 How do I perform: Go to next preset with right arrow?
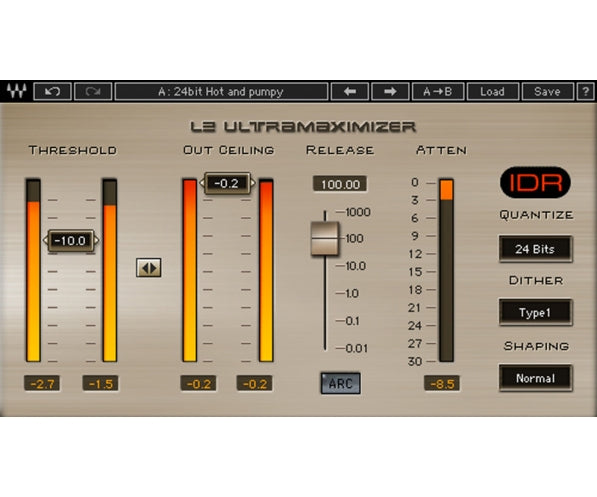(390, 91)
